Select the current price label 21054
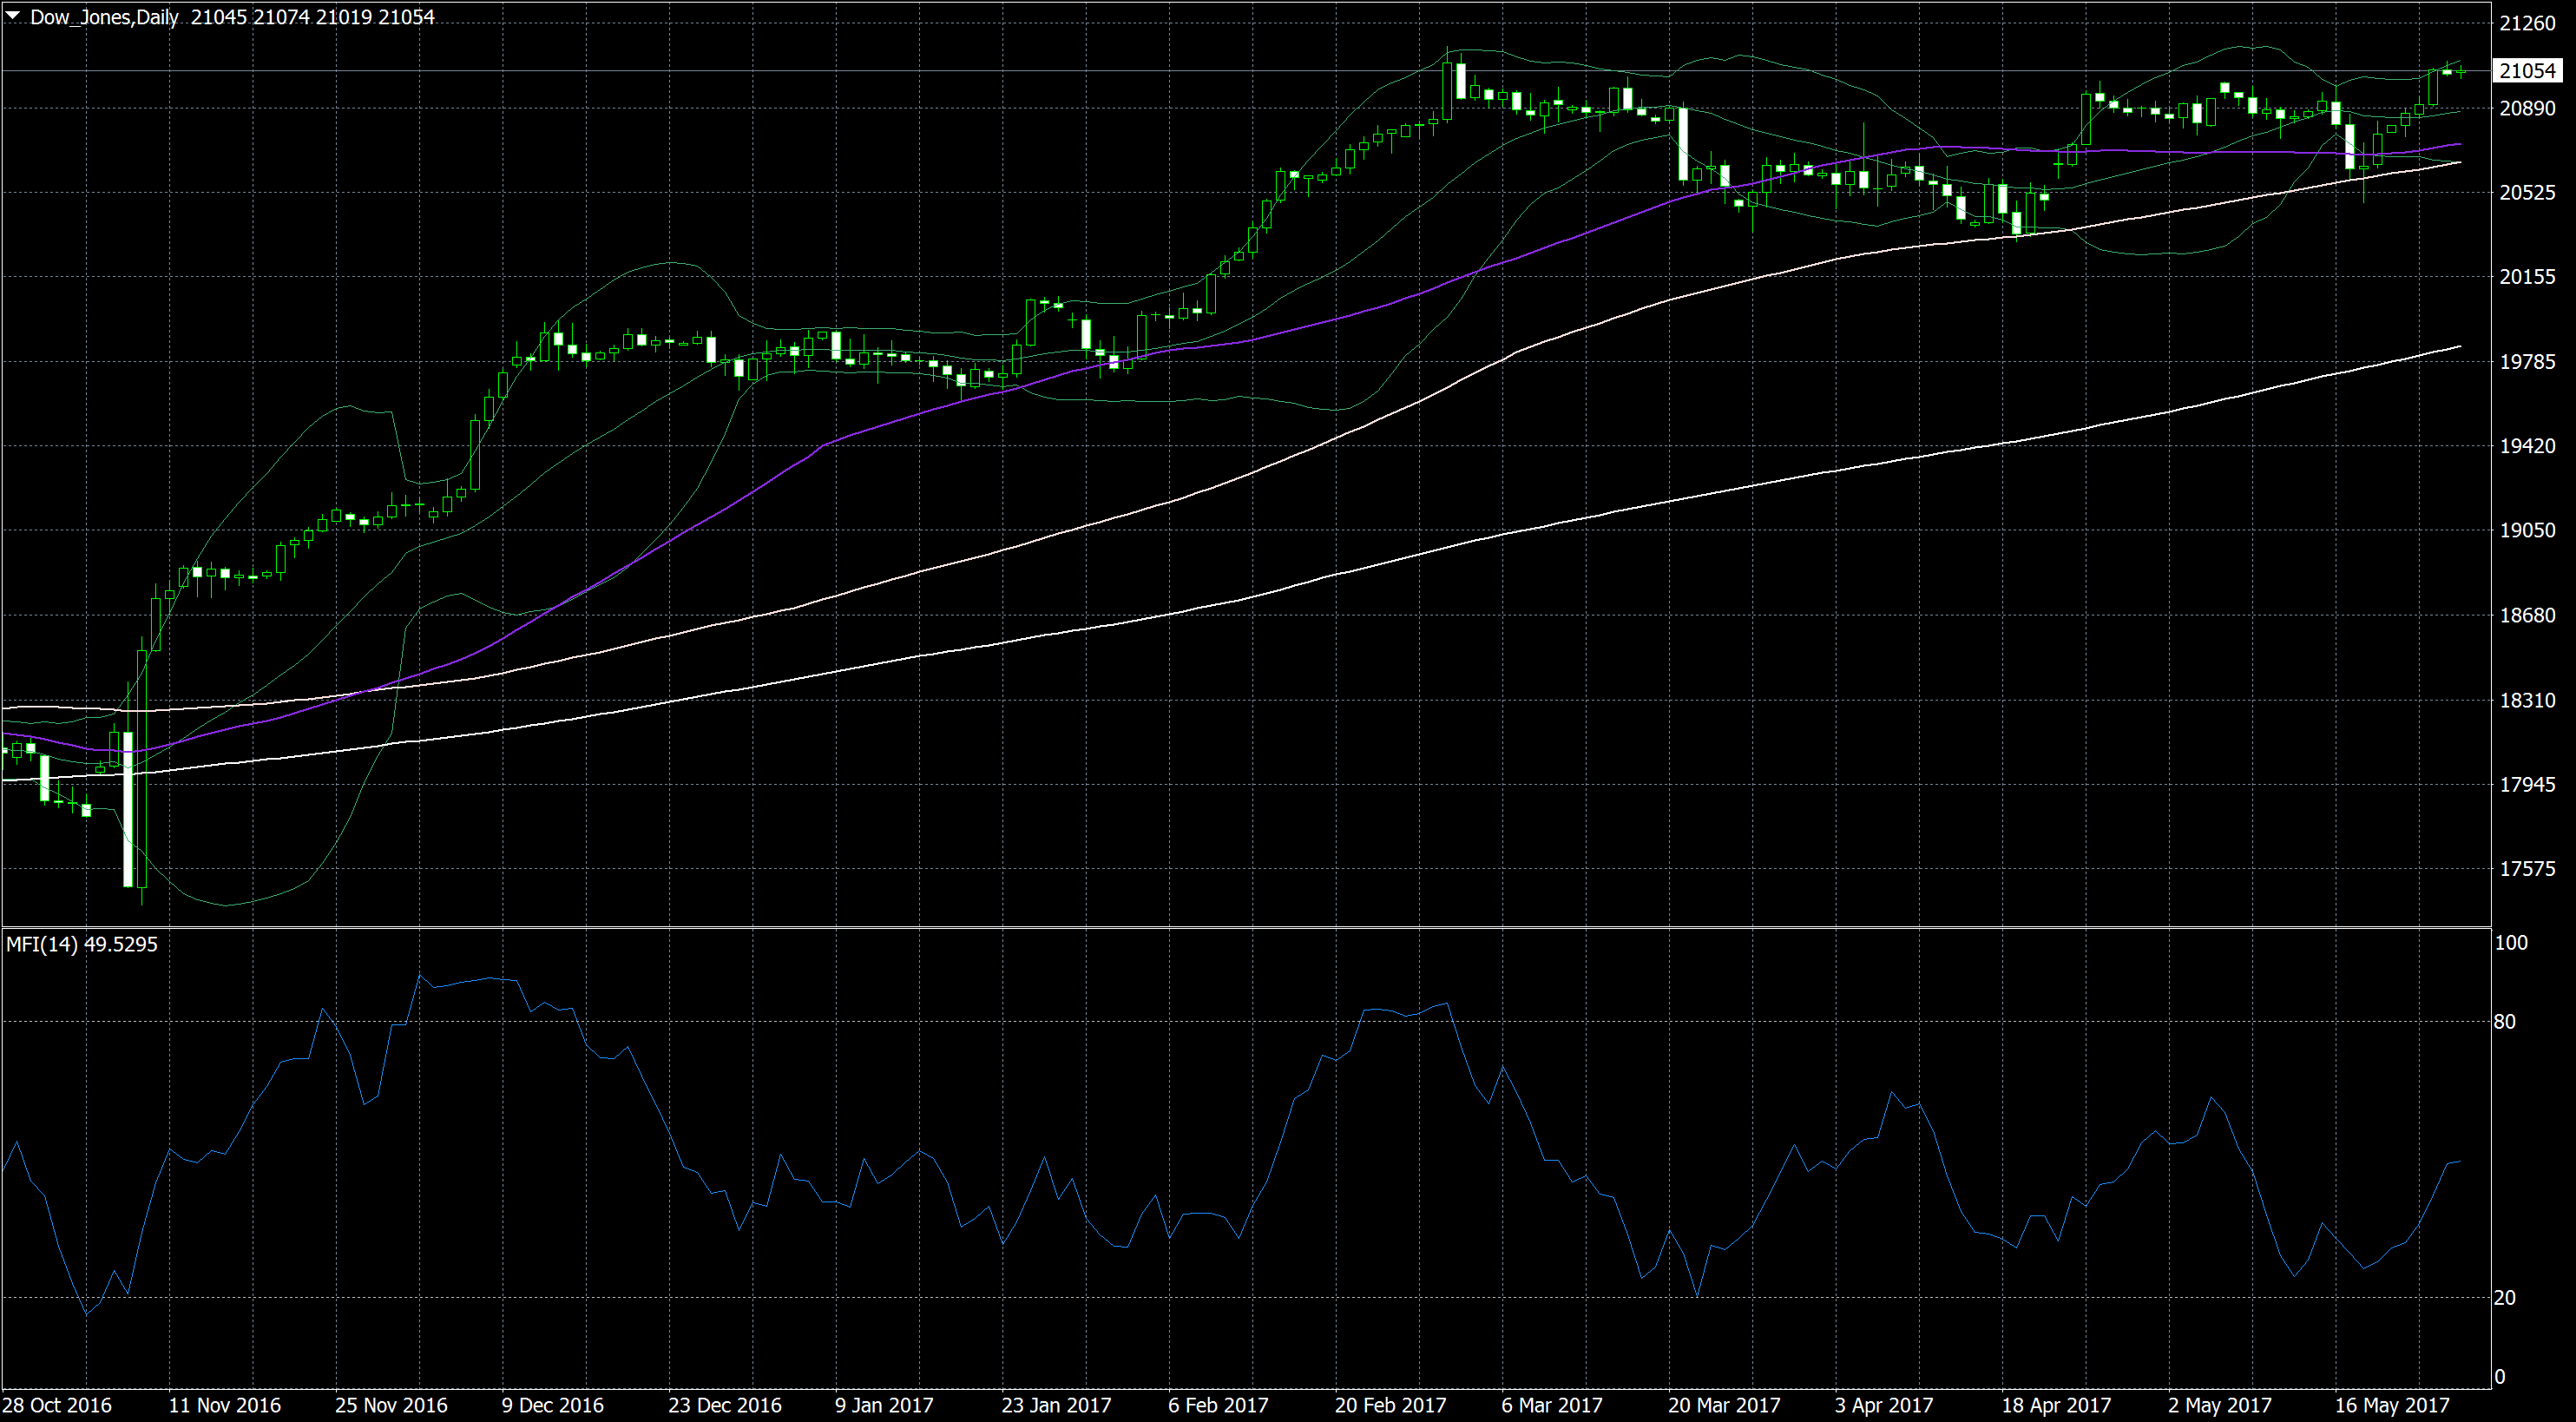This screenshot has height=1422, width=2576. [2527, 71]
